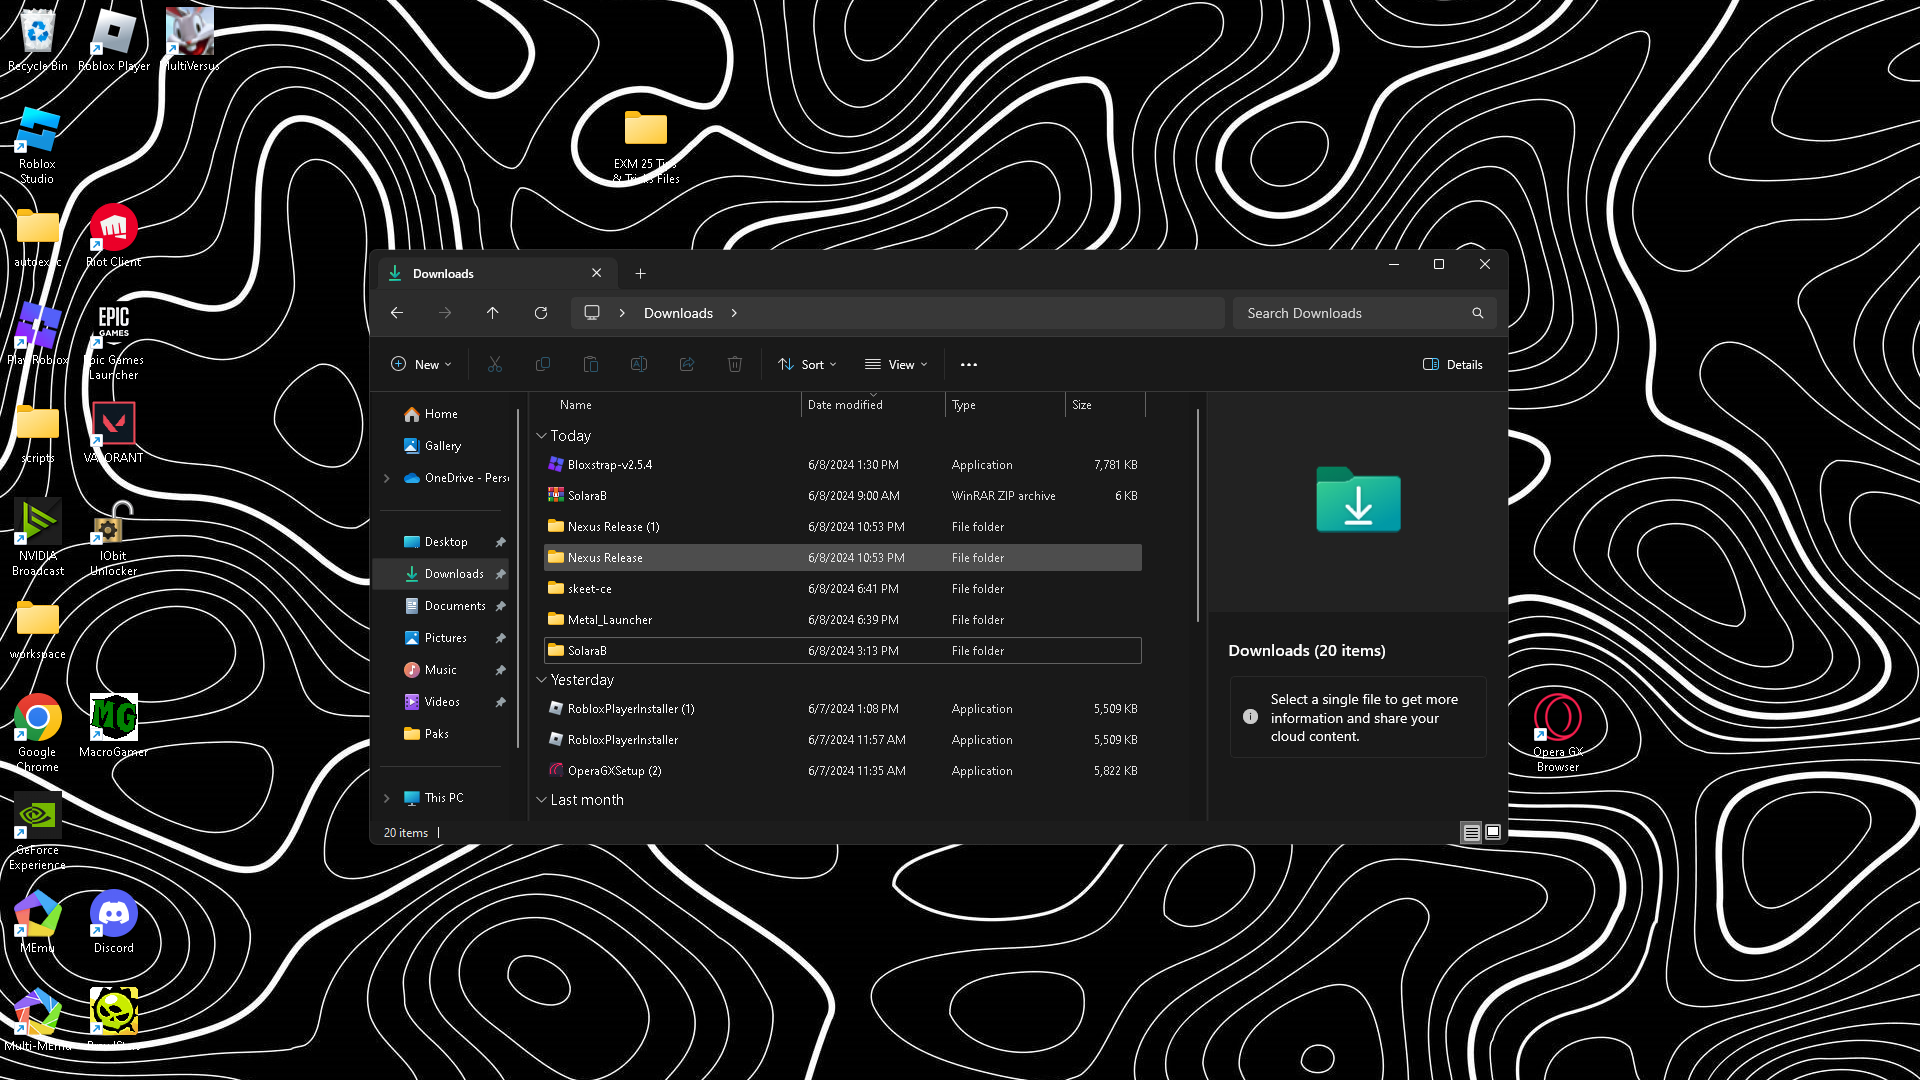Open the See more options ellipsis
The height and width of the screenshot is (1080, 1920).
pos(968,365)
